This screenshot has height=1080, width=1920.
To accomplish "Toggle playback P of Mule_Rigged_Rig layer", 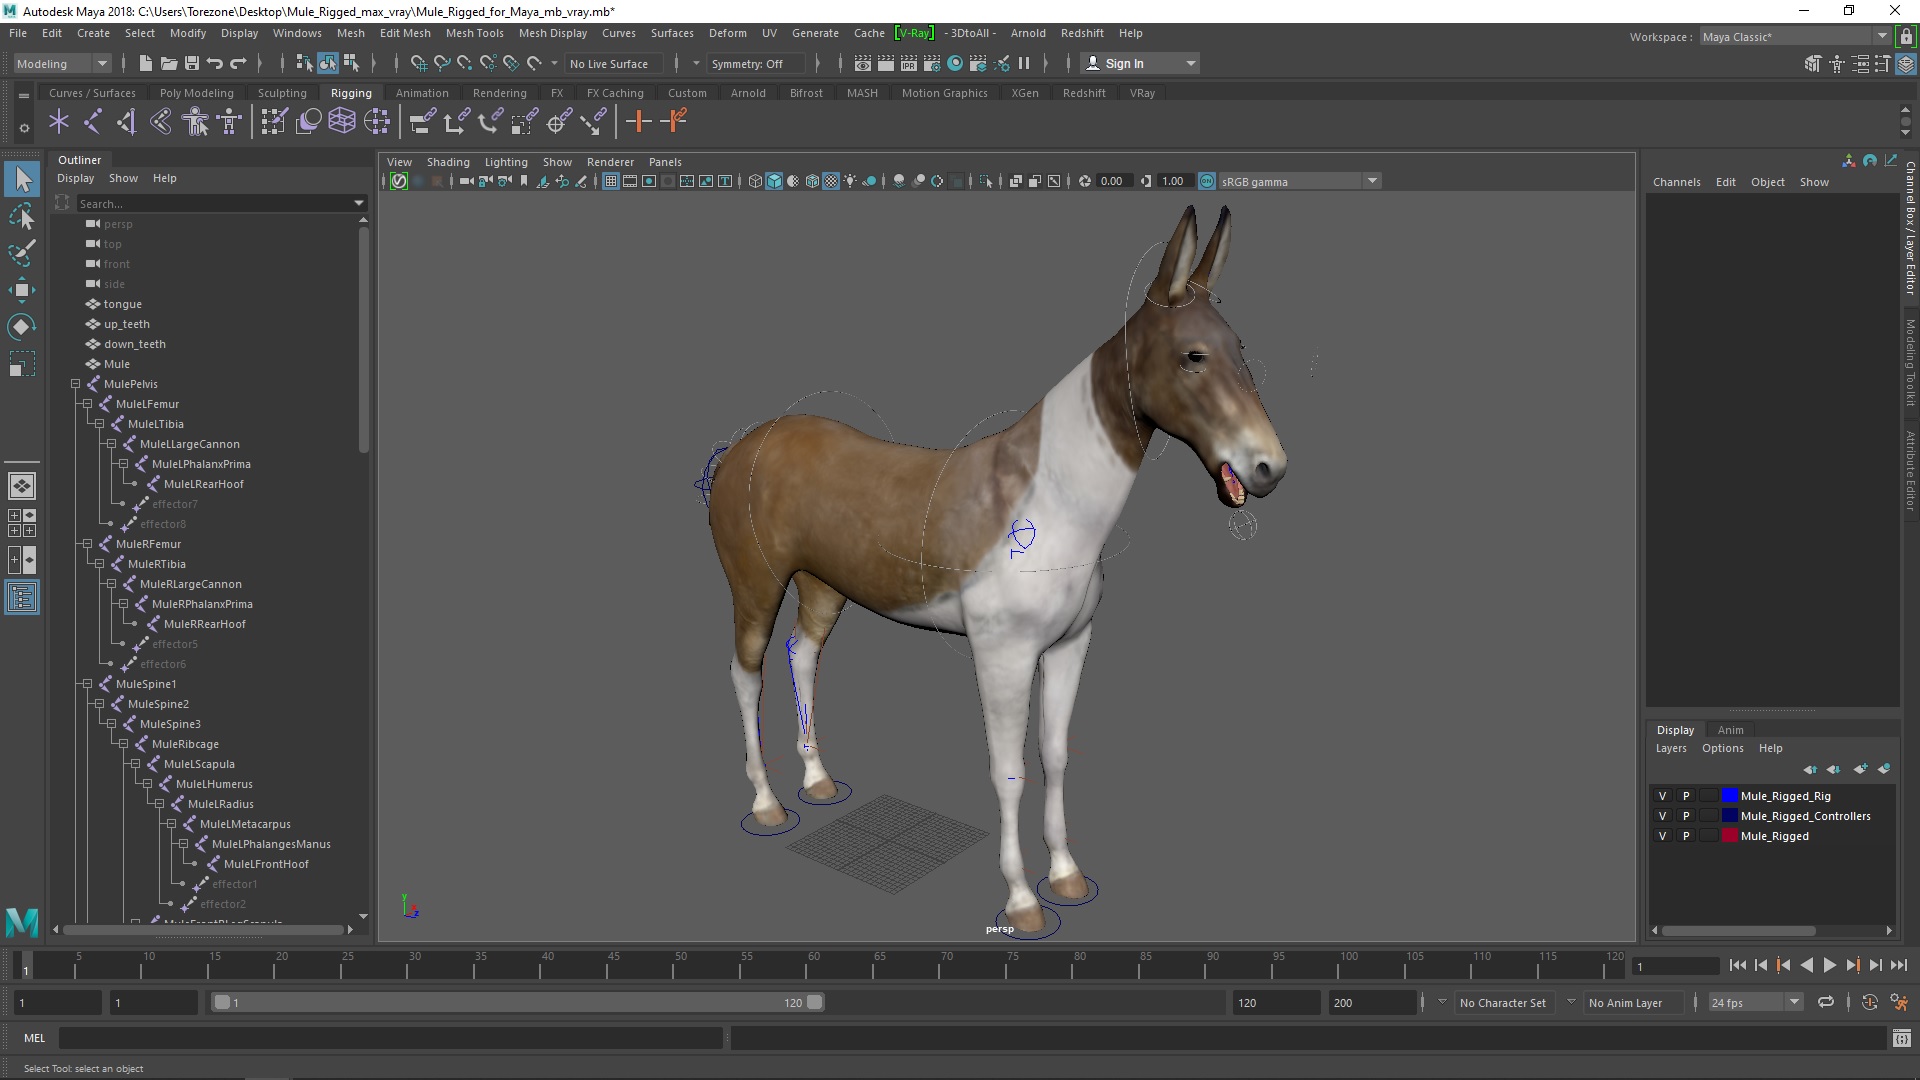I will point(1686,796).
